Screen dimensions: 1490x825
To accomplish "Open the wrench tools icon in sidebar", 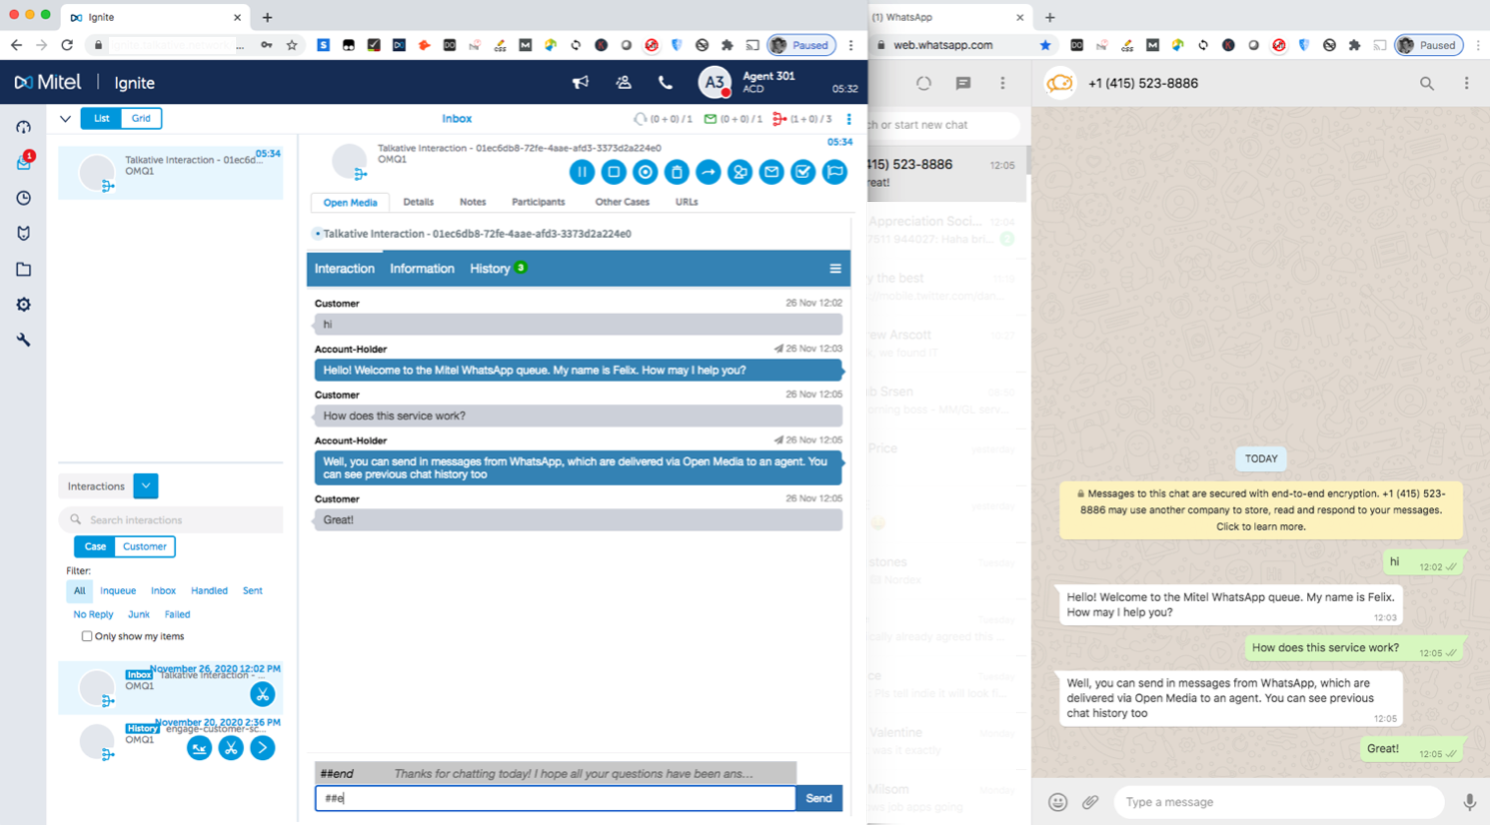I will click(23, 340).
